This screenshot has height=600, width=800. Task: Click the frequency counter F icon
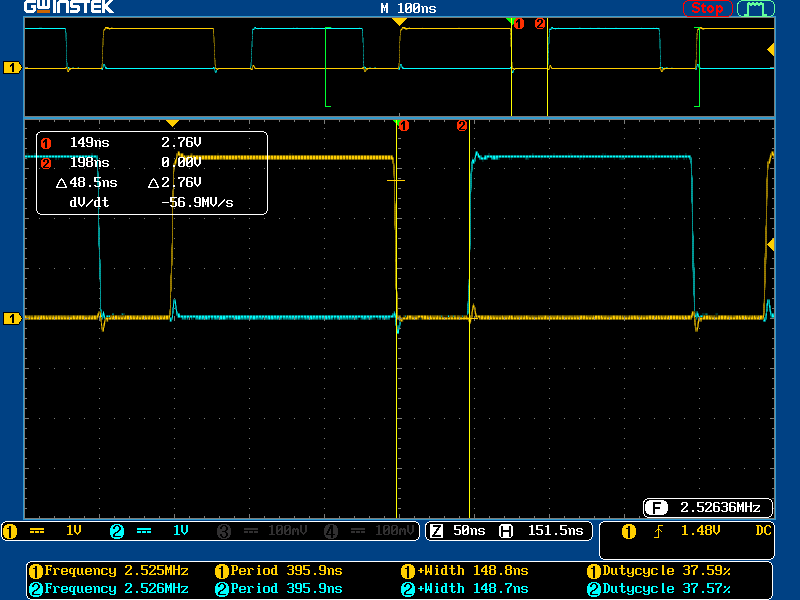tap(656, 508)
